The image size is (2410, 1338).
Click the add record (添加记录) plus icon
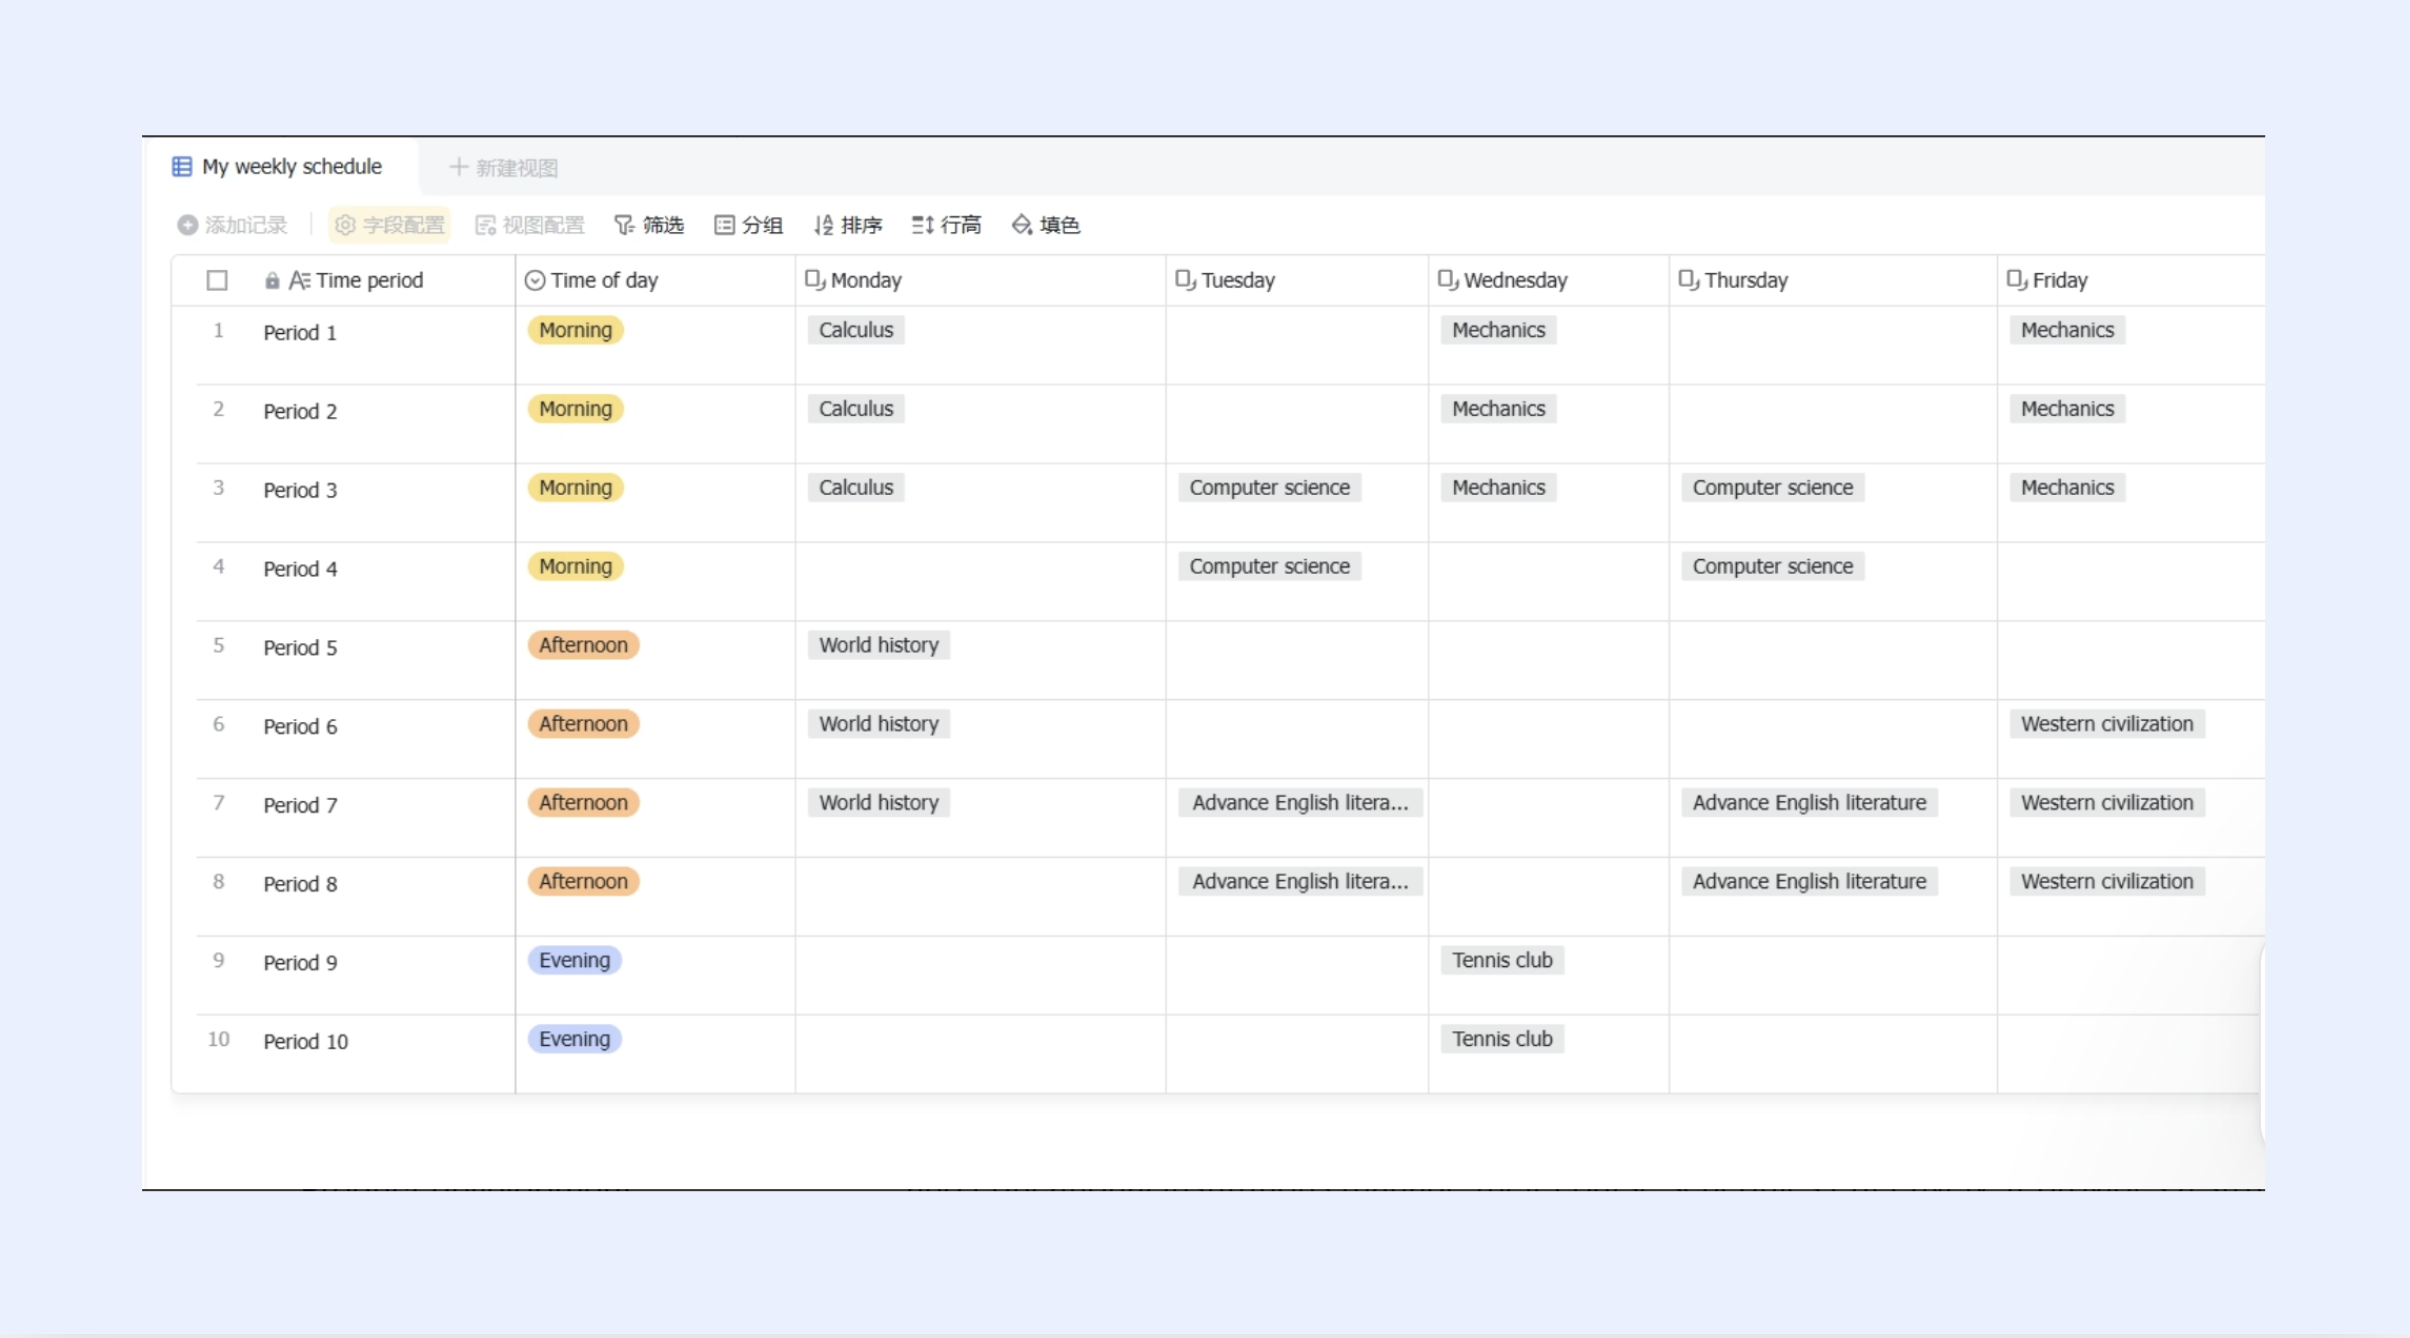(x=187, y=225)
